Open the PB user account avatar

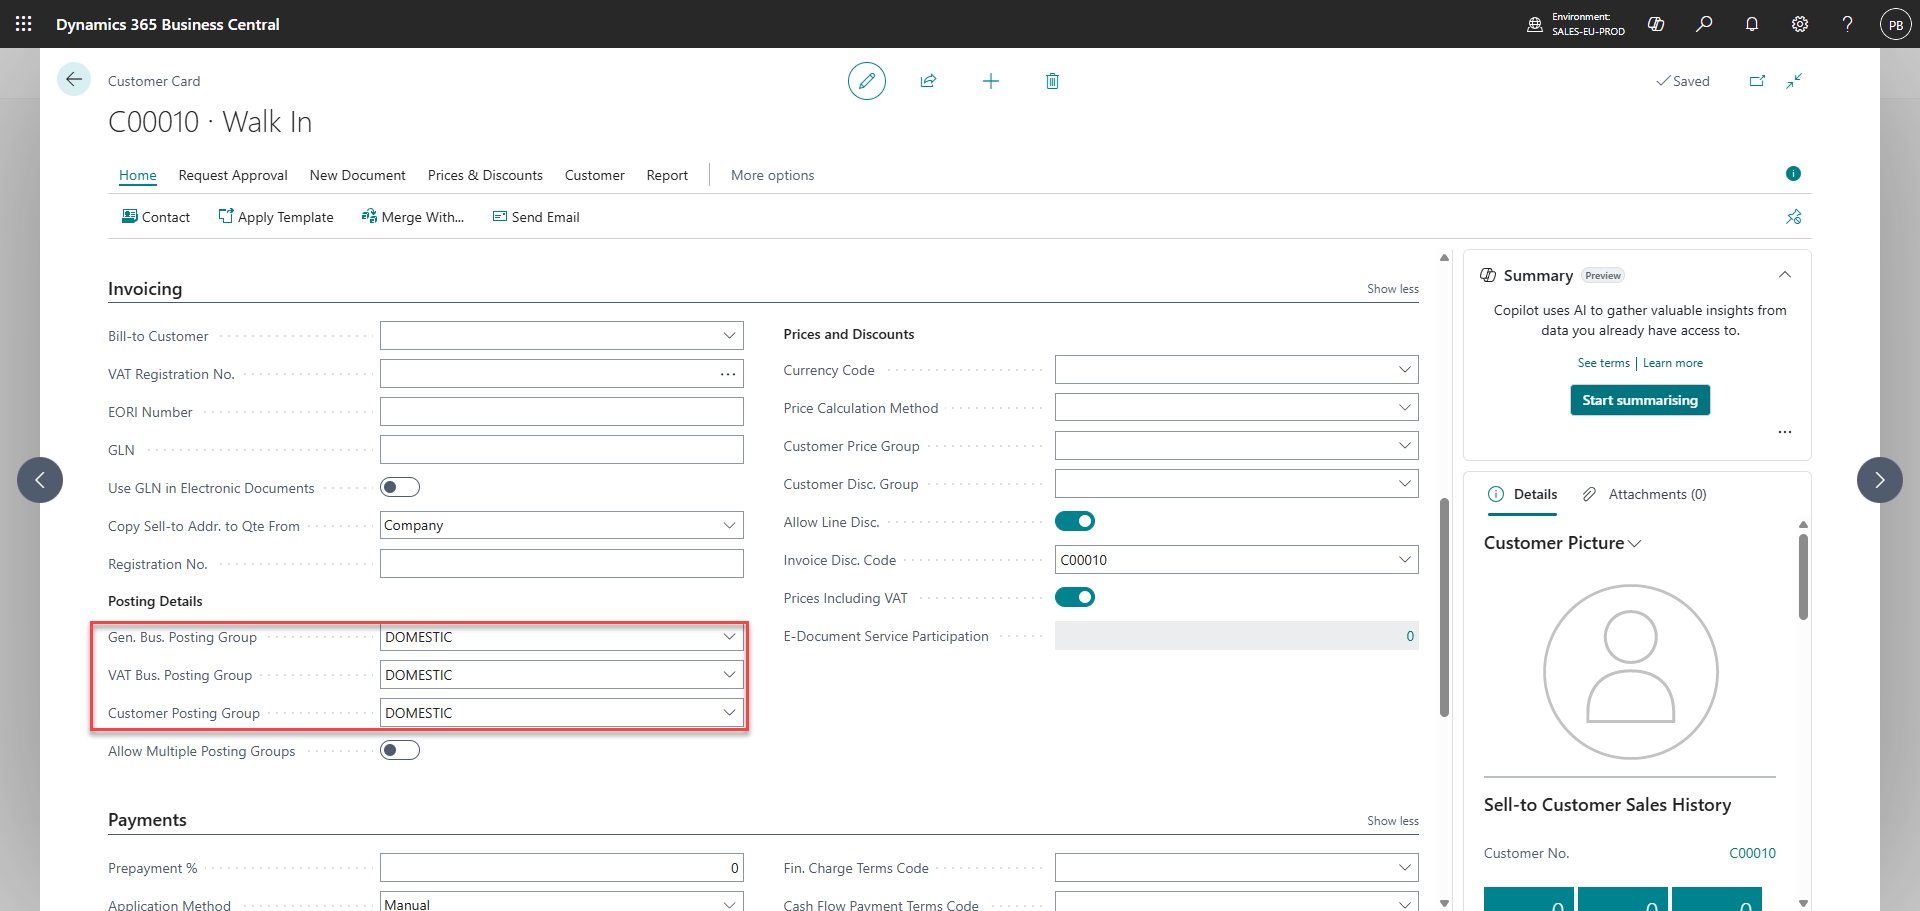[x=1896, y=24]
